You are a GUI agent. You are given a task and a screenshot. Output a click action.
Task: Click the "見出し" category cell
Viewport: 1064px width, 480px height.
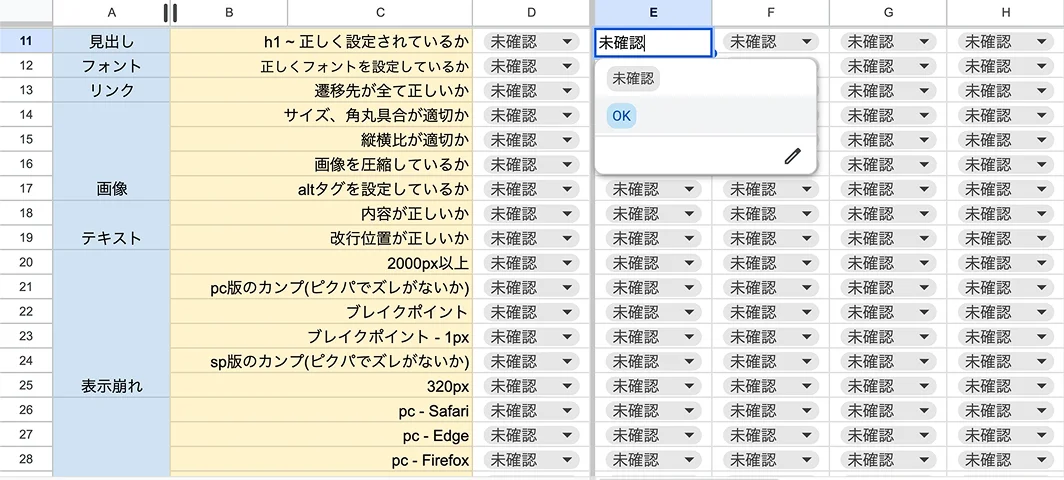pyautogui.click(x=111, y=42)
